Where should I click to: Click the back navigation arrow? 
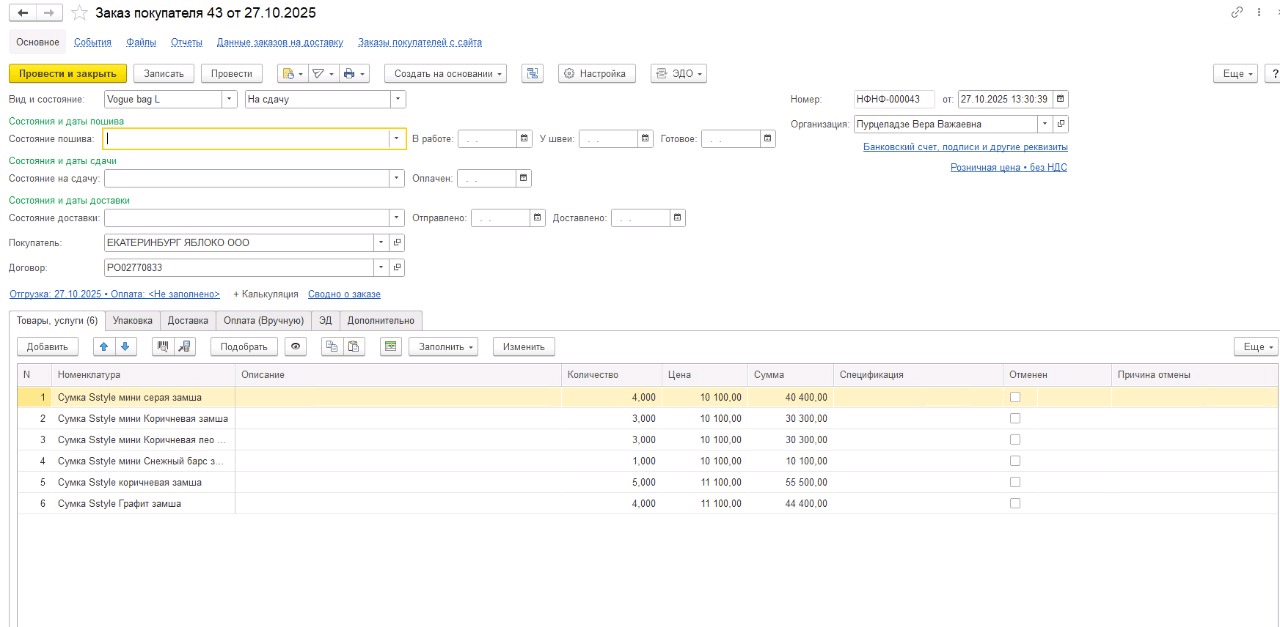[x=22, y=13]
